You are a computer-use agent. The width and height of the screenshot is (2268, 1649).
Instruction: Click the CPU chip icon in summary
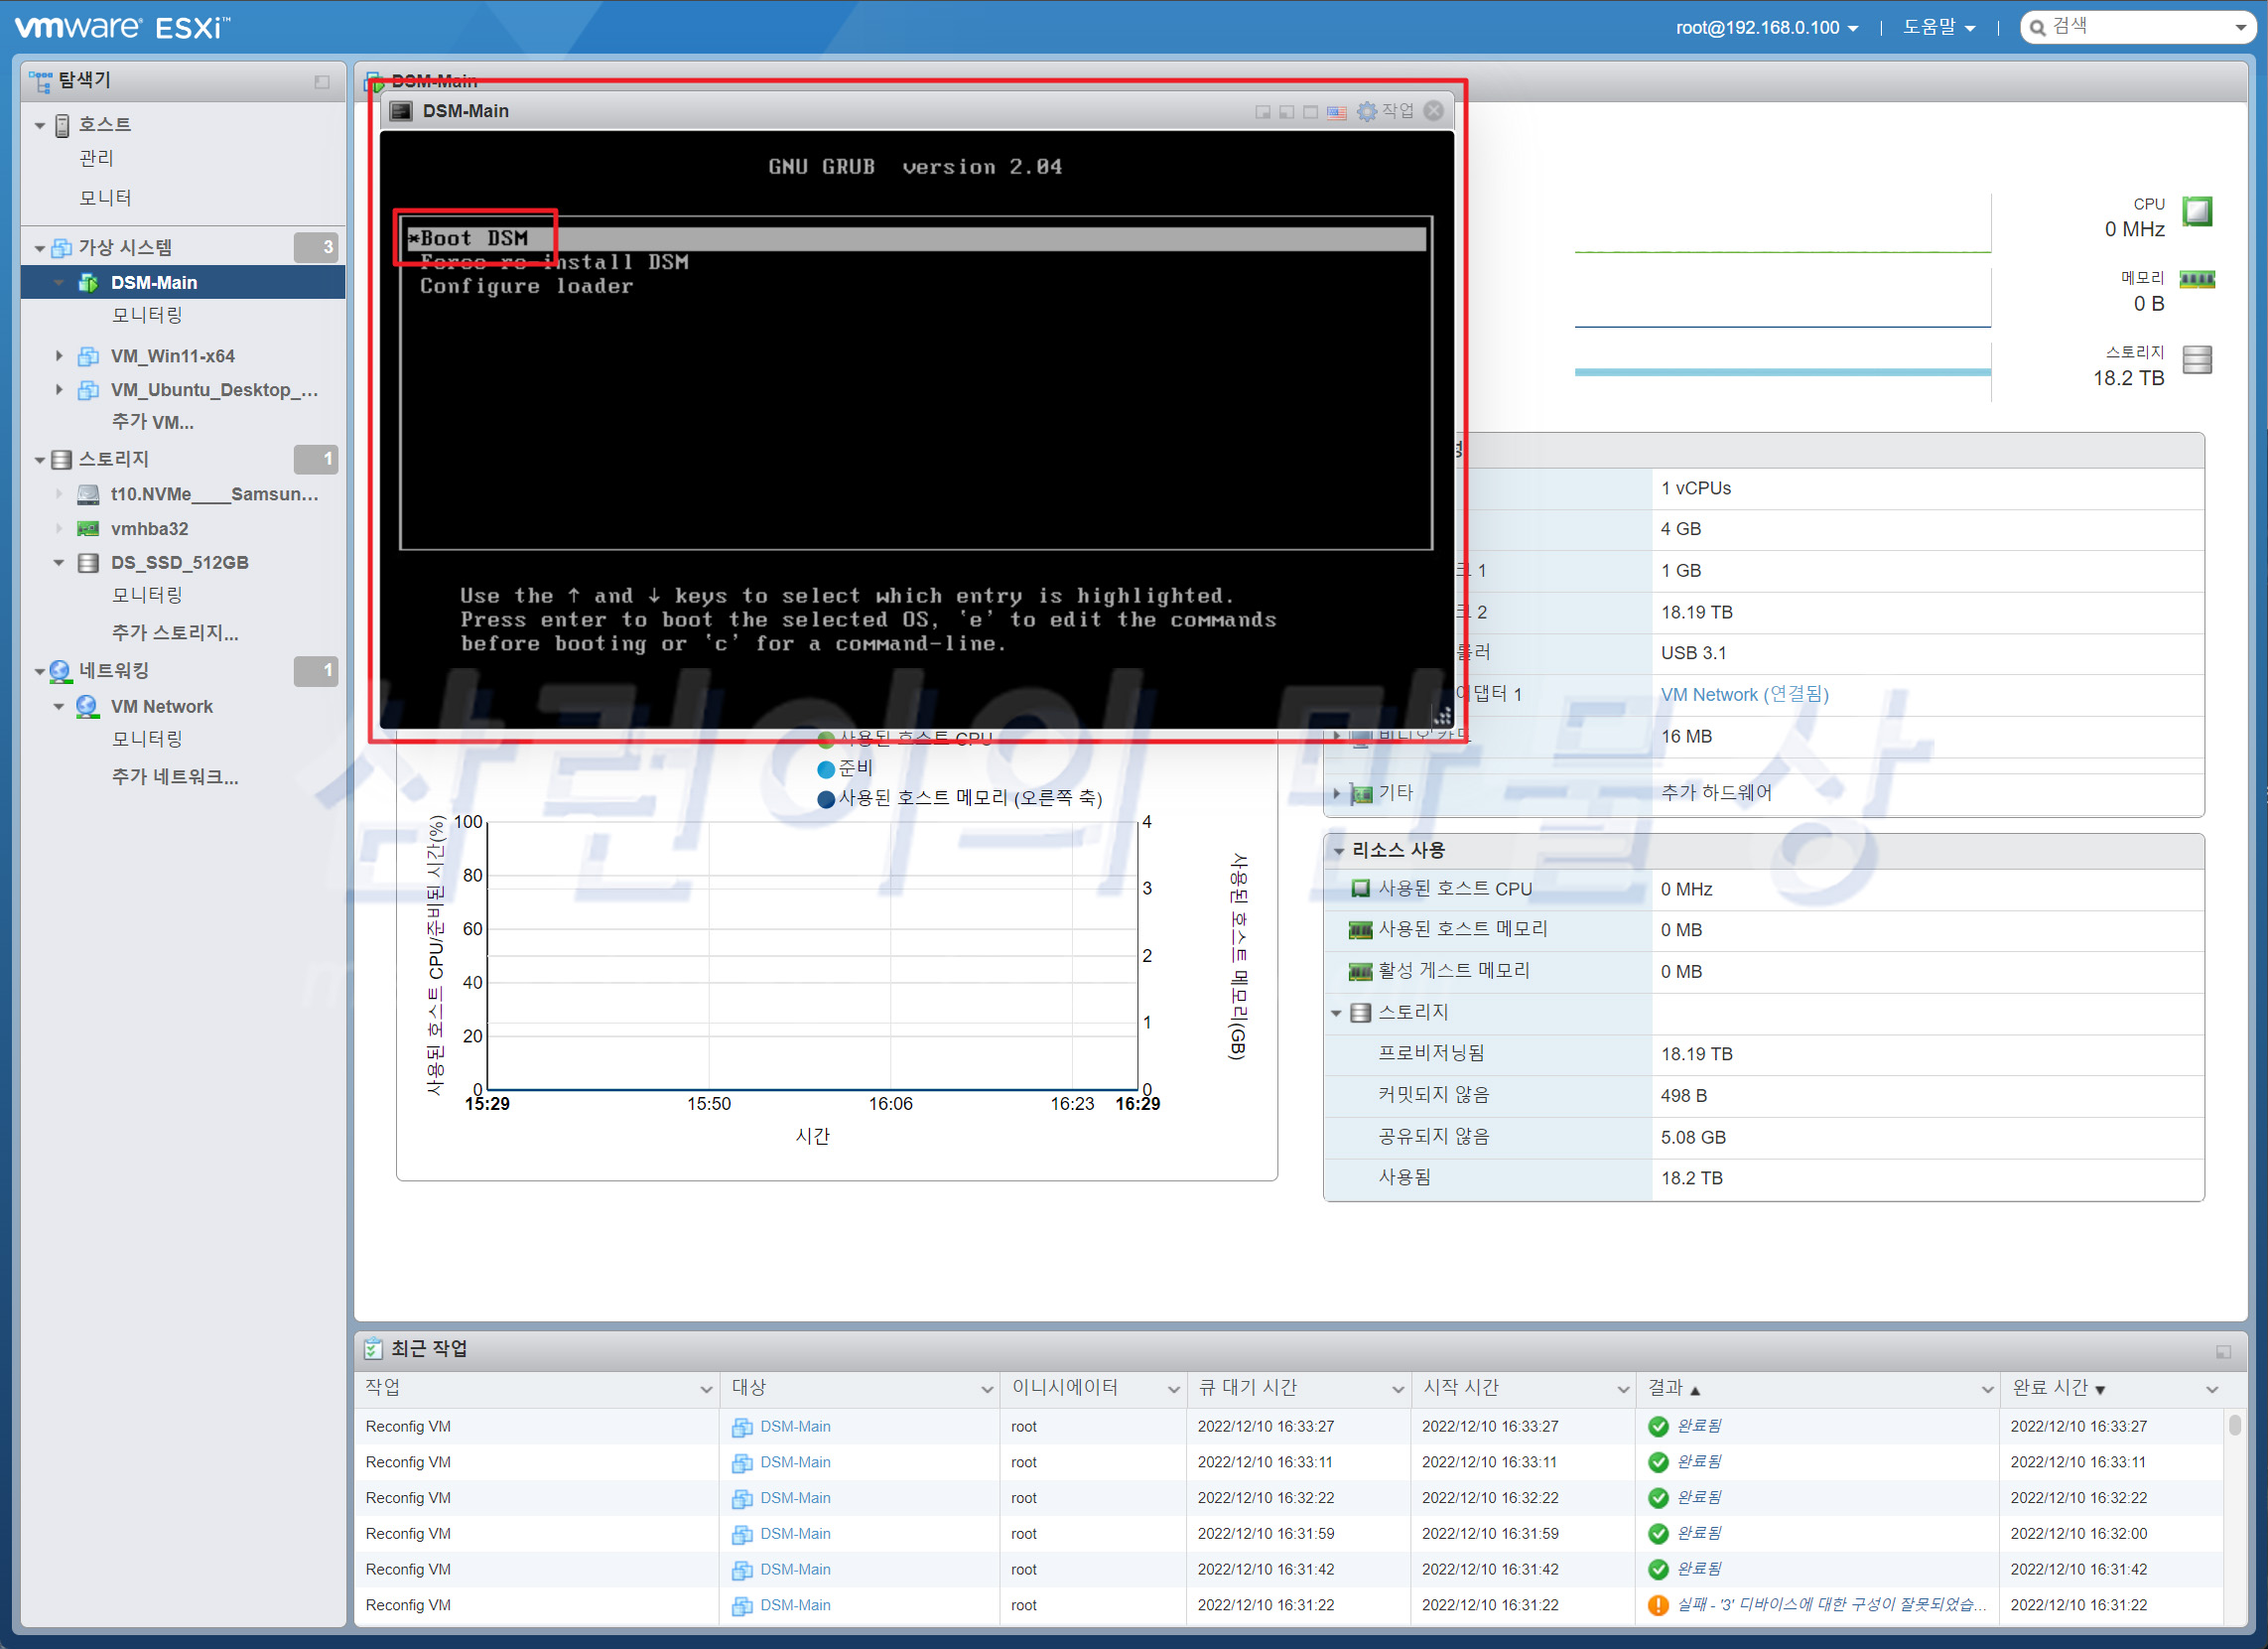[x=2197, y=212]
